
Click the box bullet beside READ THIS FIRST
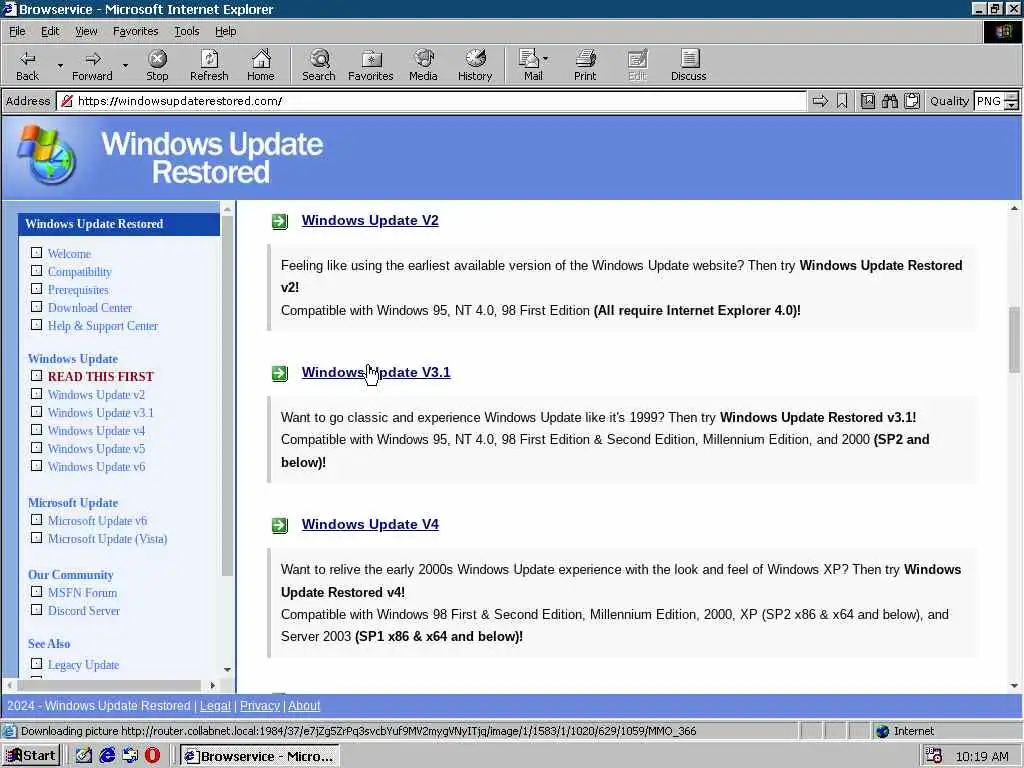[x=37, y=376]
